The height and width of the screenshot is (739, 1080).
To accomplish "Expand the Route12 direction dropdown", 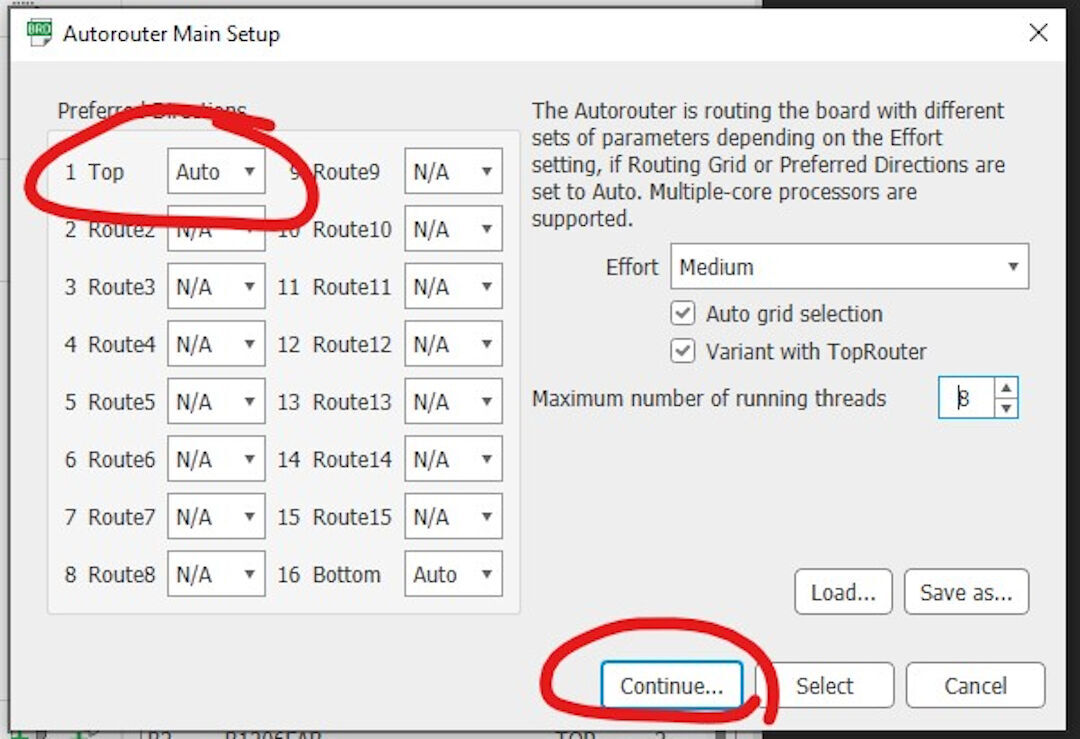I will pyautogui.click(x=453, y=344).
